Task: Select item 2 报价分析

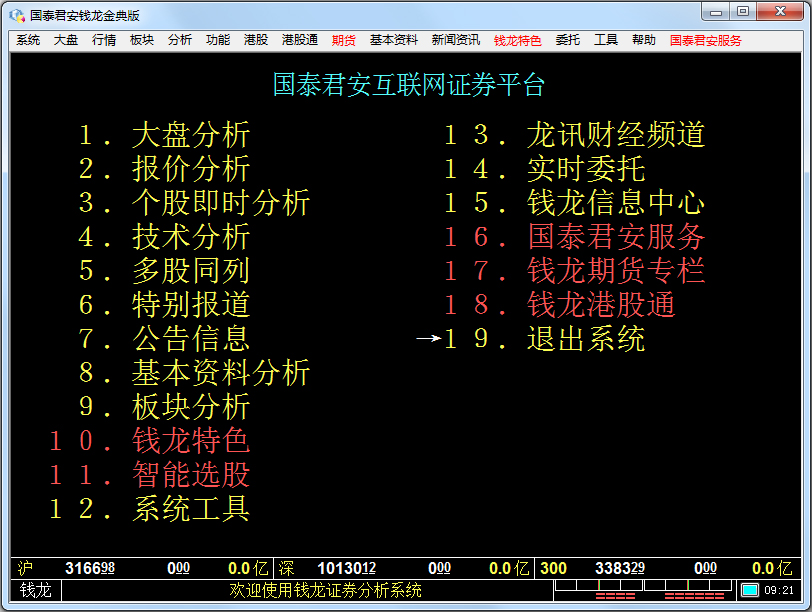Action: point(165,169)
